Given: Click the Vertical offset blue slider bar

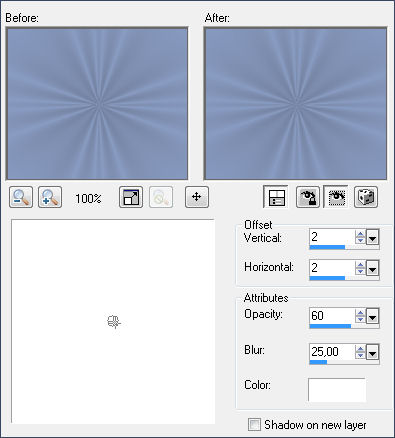Looking at the screenshot, I should pyautogui.click(x=327, y=247).
